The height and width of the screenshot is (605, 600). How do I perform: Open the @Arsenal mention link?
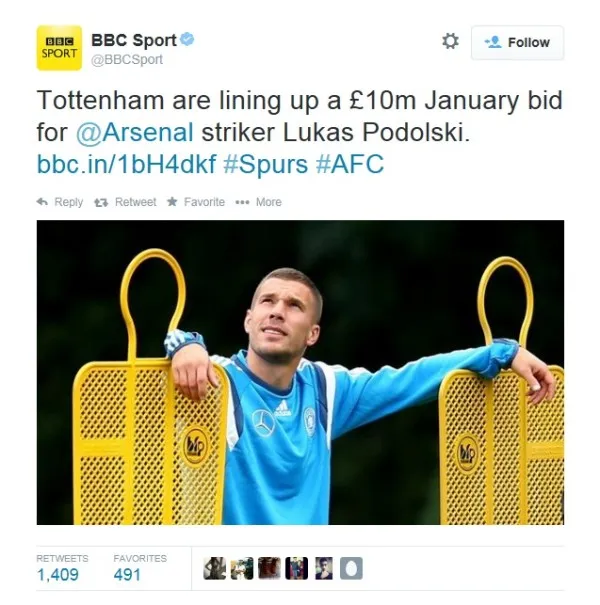[135, 132]
